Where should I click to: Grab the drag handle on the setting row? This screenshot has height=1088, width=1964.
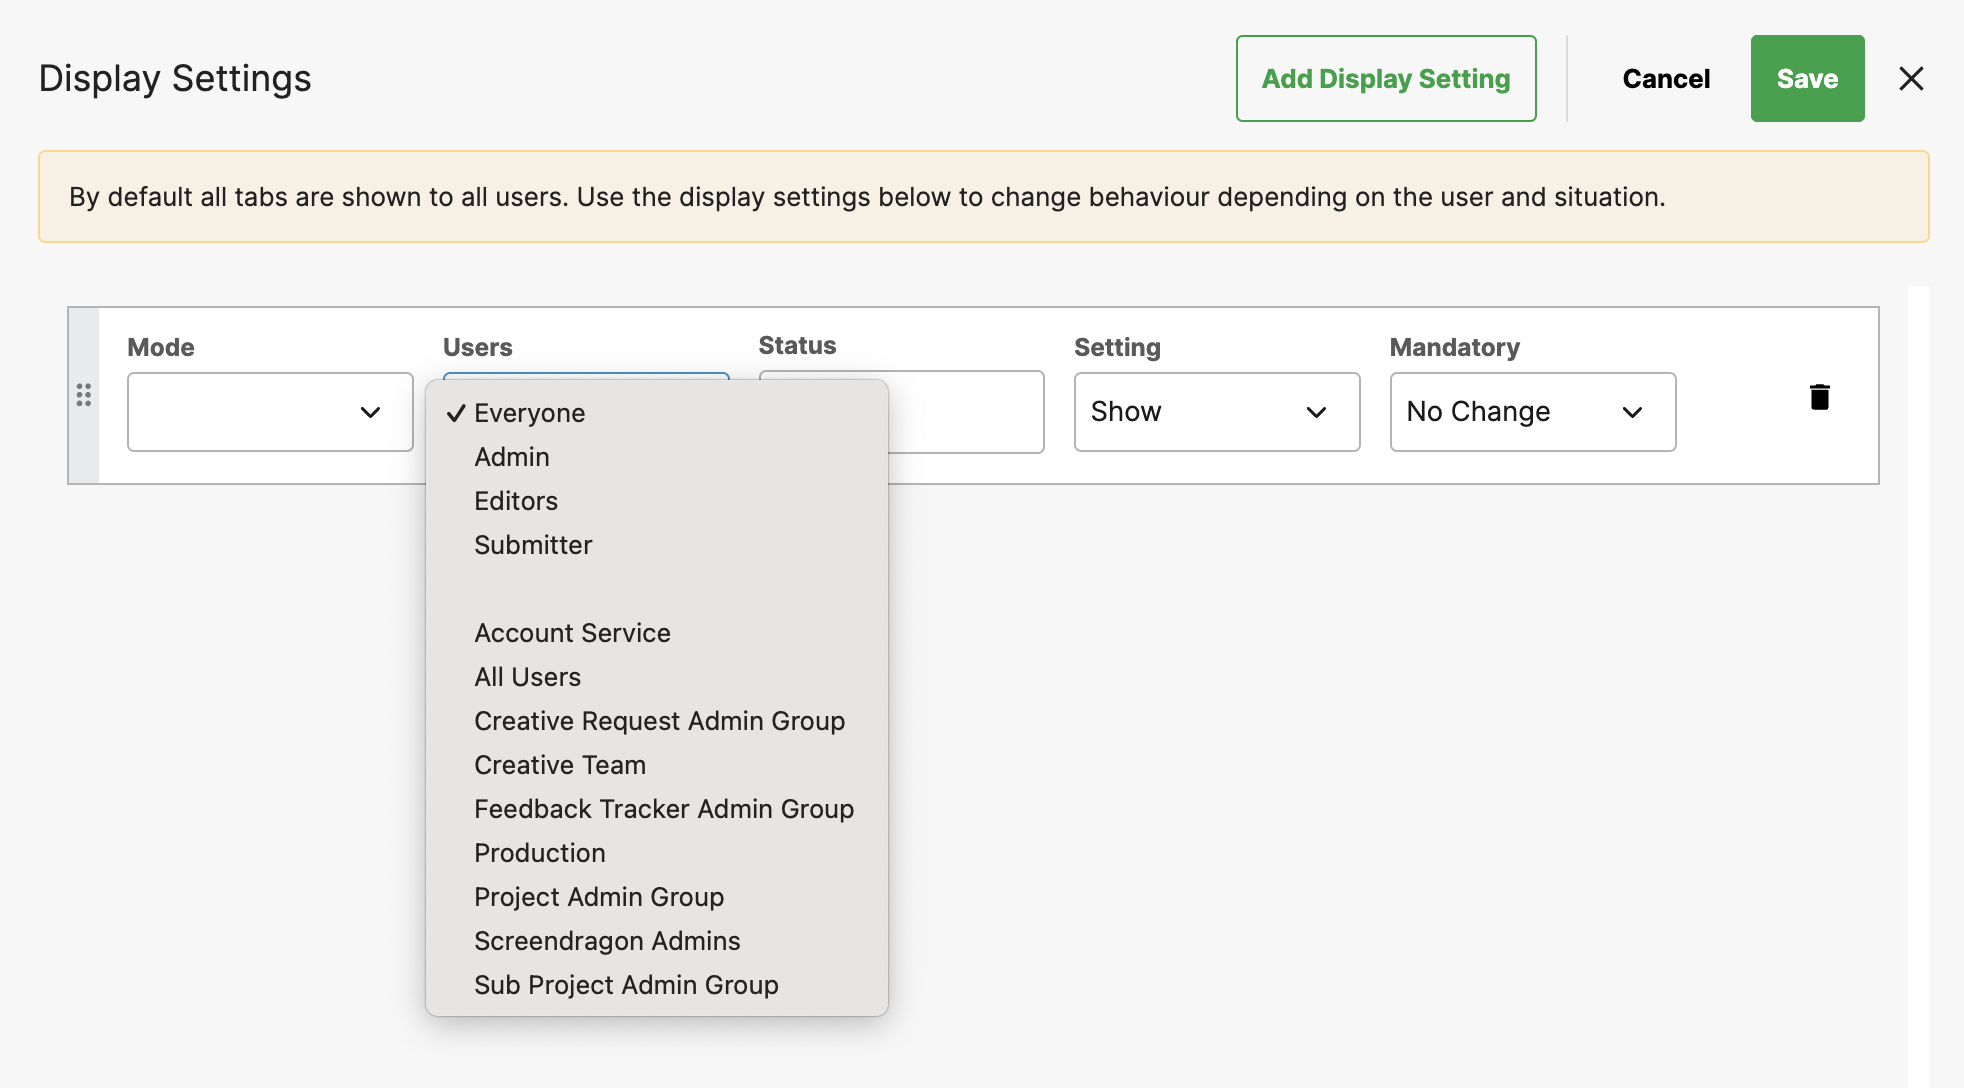(84, 395)
